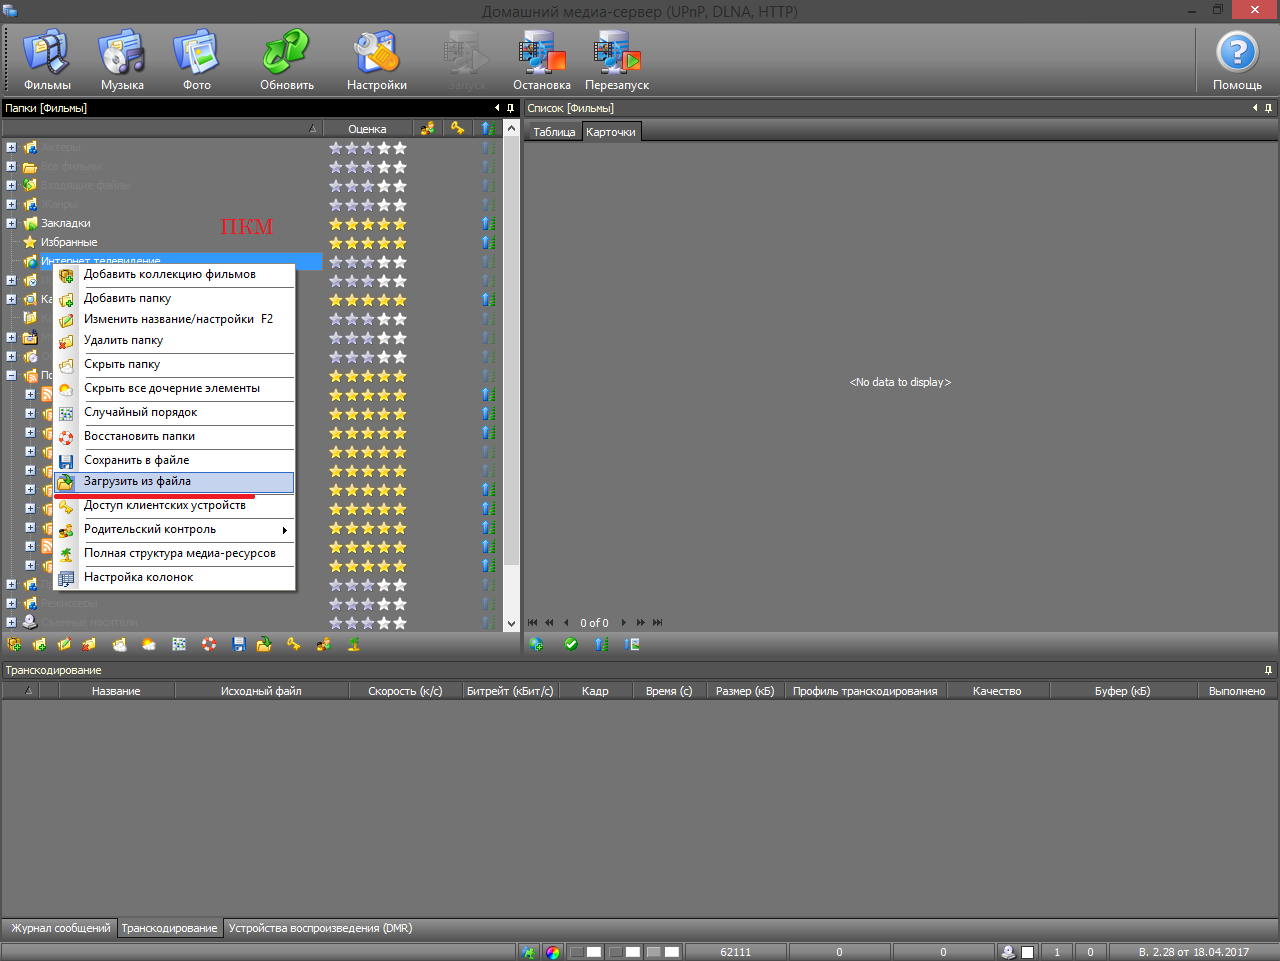Open Настройки from the main toolbar

tap(377, 61)
